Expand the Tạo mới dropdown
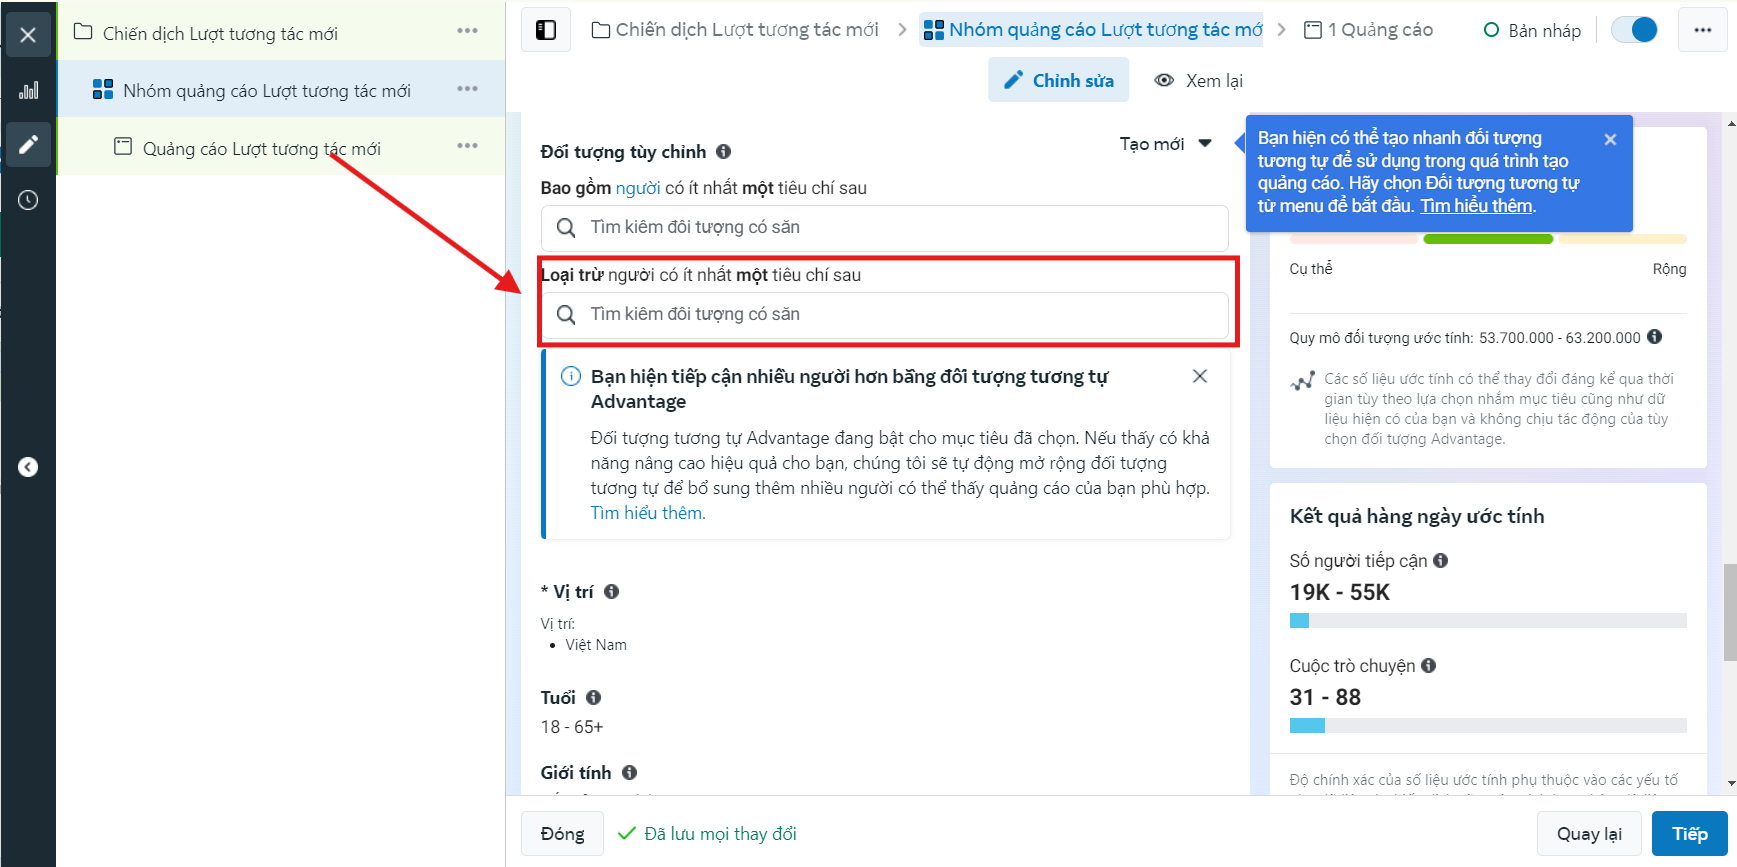Viewport: 1737px width, 867px height. pos(1166,144)
